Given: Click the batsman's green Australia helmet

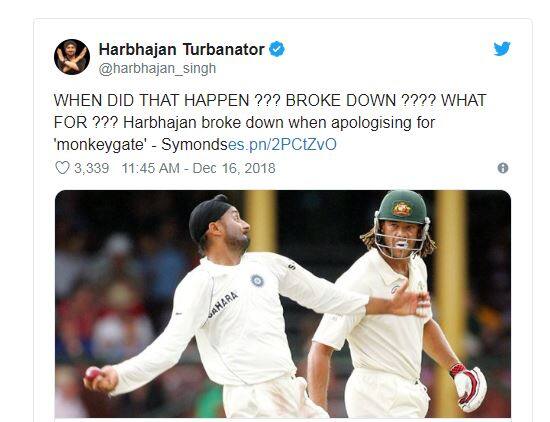Looking at the screenshot, I should click(403, 207).
